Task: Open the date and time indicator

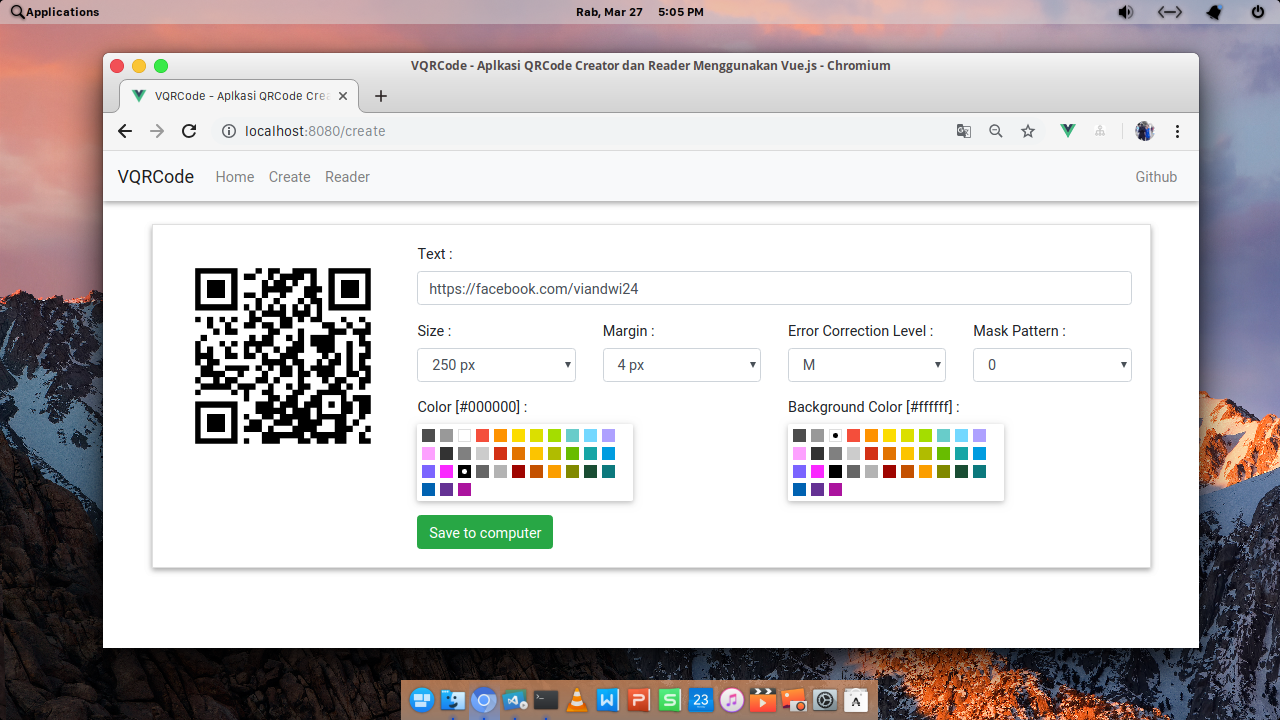Action: pyautogui.click(x=640, y=12)
